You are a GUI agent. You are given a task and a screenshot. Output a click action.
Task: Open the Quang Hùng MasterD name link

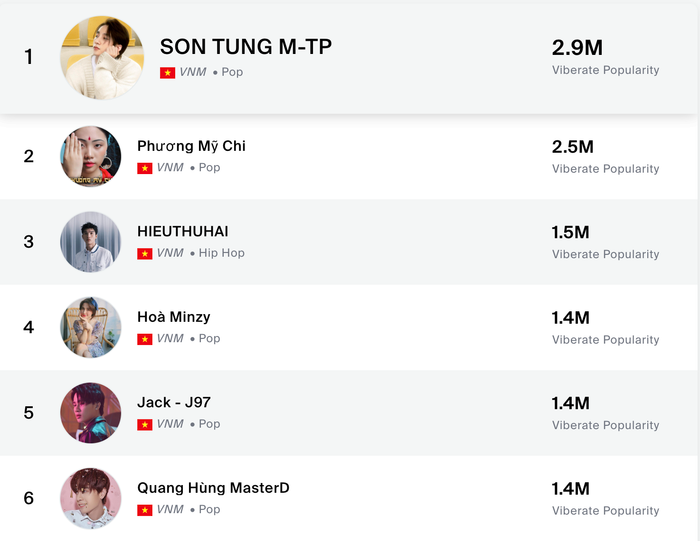[213, 488]
